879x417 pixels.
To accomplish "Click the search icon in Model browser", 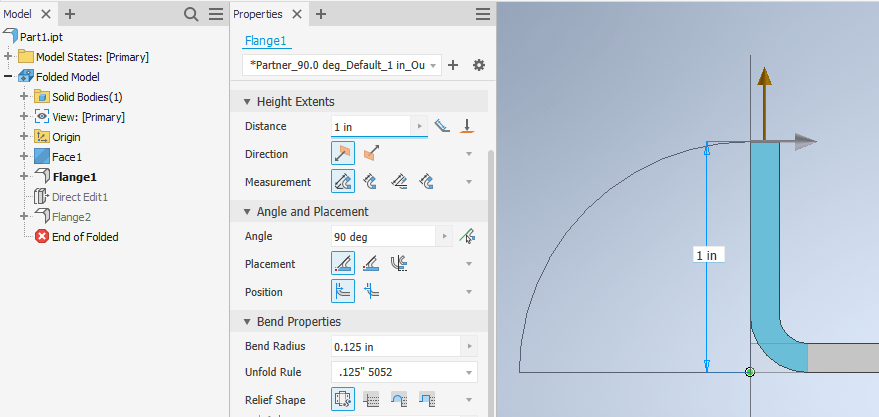I will pyautogui.click(x=191, y=14).
